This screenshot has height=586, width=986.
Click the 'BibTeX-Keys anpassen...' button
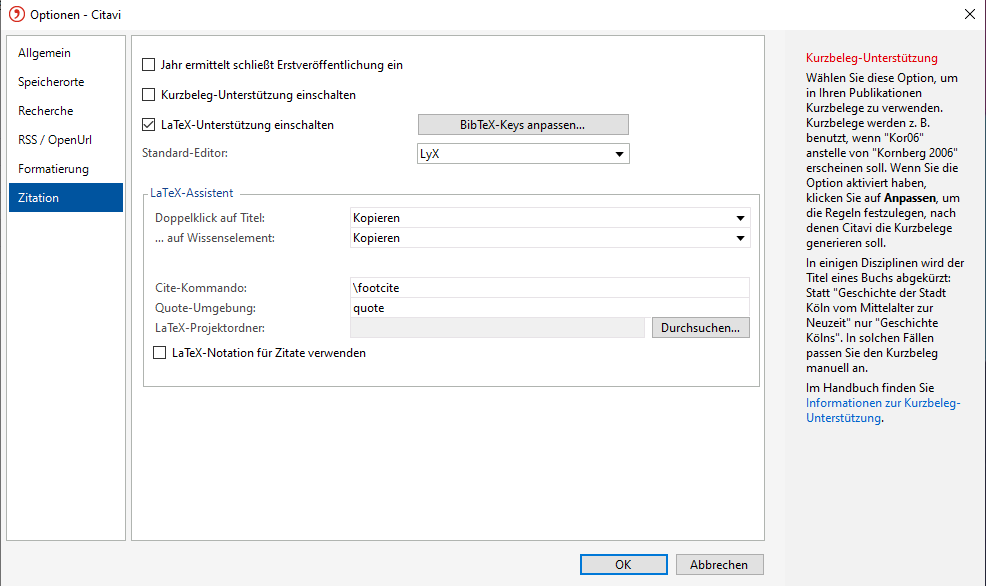coord(523,124)
